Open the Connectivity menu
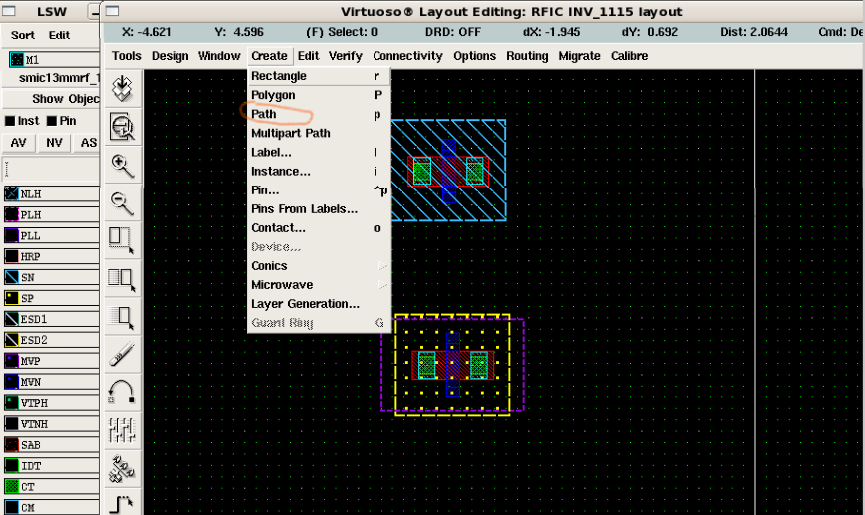This screenshot has width=865, height=515. 408,56
